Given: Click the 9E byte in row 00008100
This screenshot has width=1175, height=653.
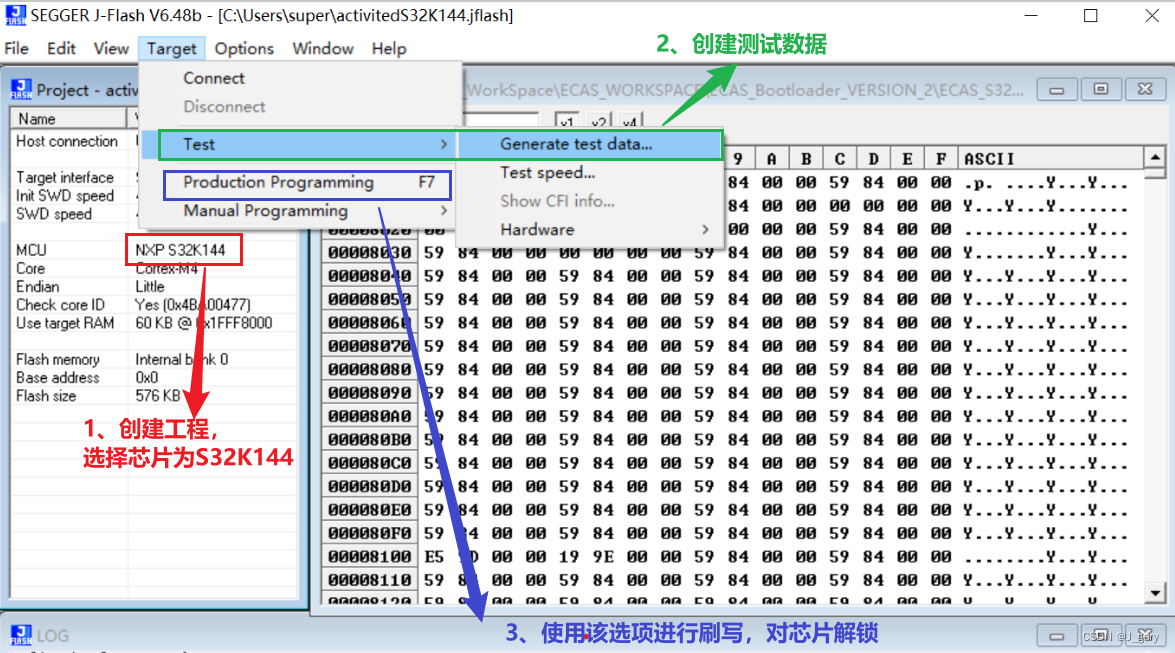Looking at the screenshot, I should coord(602,557).
